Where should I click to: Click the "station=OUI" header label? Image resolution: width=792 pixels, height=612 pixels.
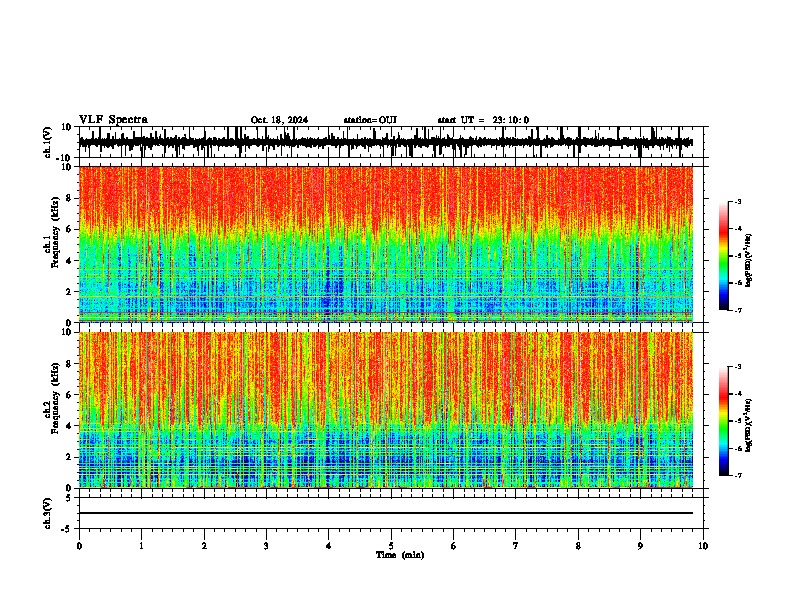tap(370, 120)
